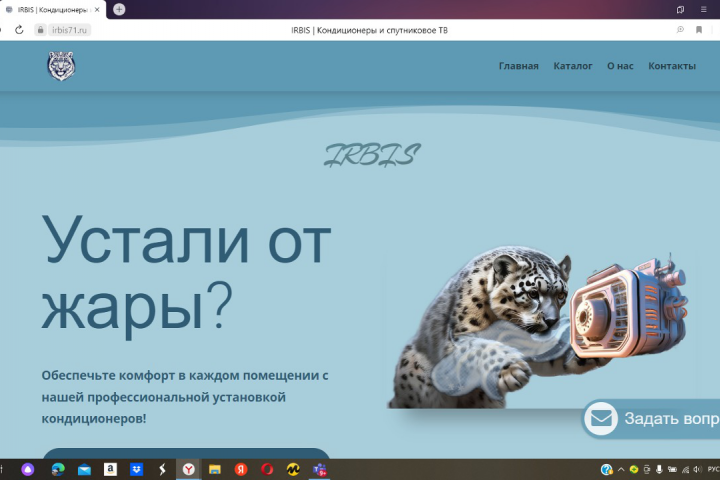Switch to Yandex Browser taskbar icon
Image resolution: width=720 pixels, height=480 pixels.
[189, 469]
